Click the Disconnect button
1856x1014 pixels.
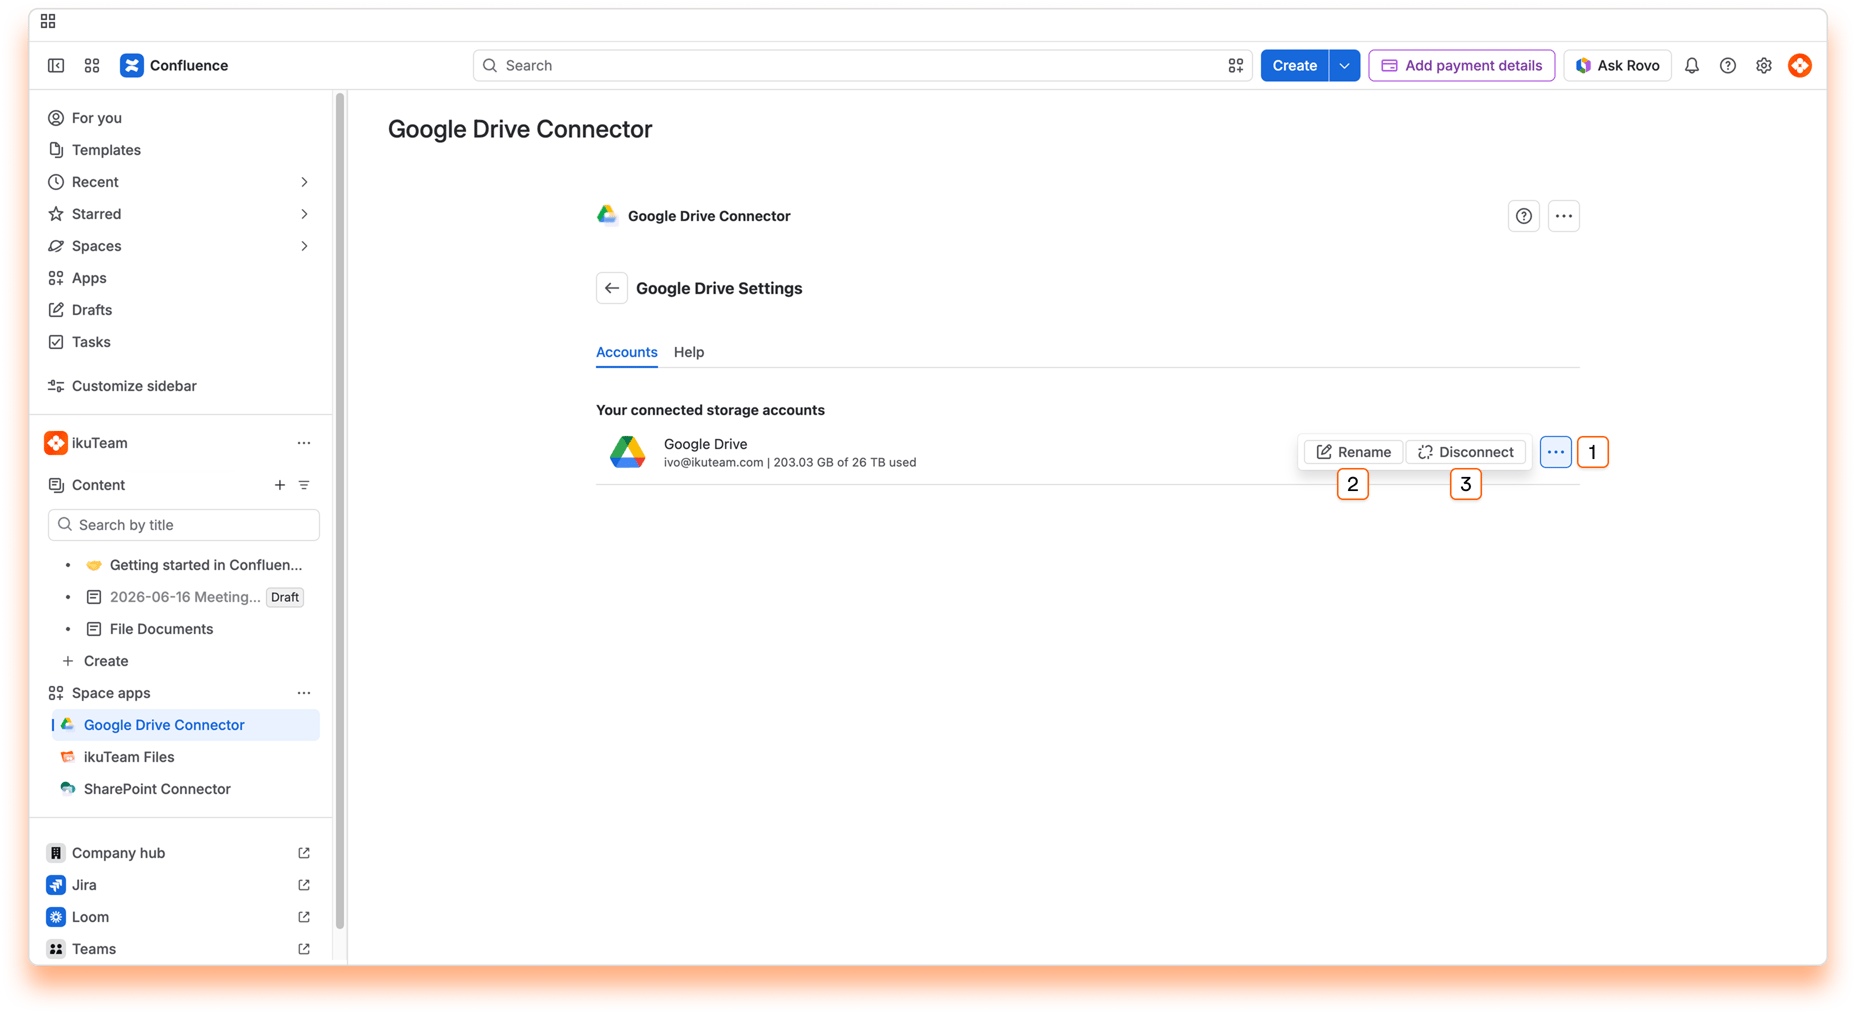pos(1466,452)
